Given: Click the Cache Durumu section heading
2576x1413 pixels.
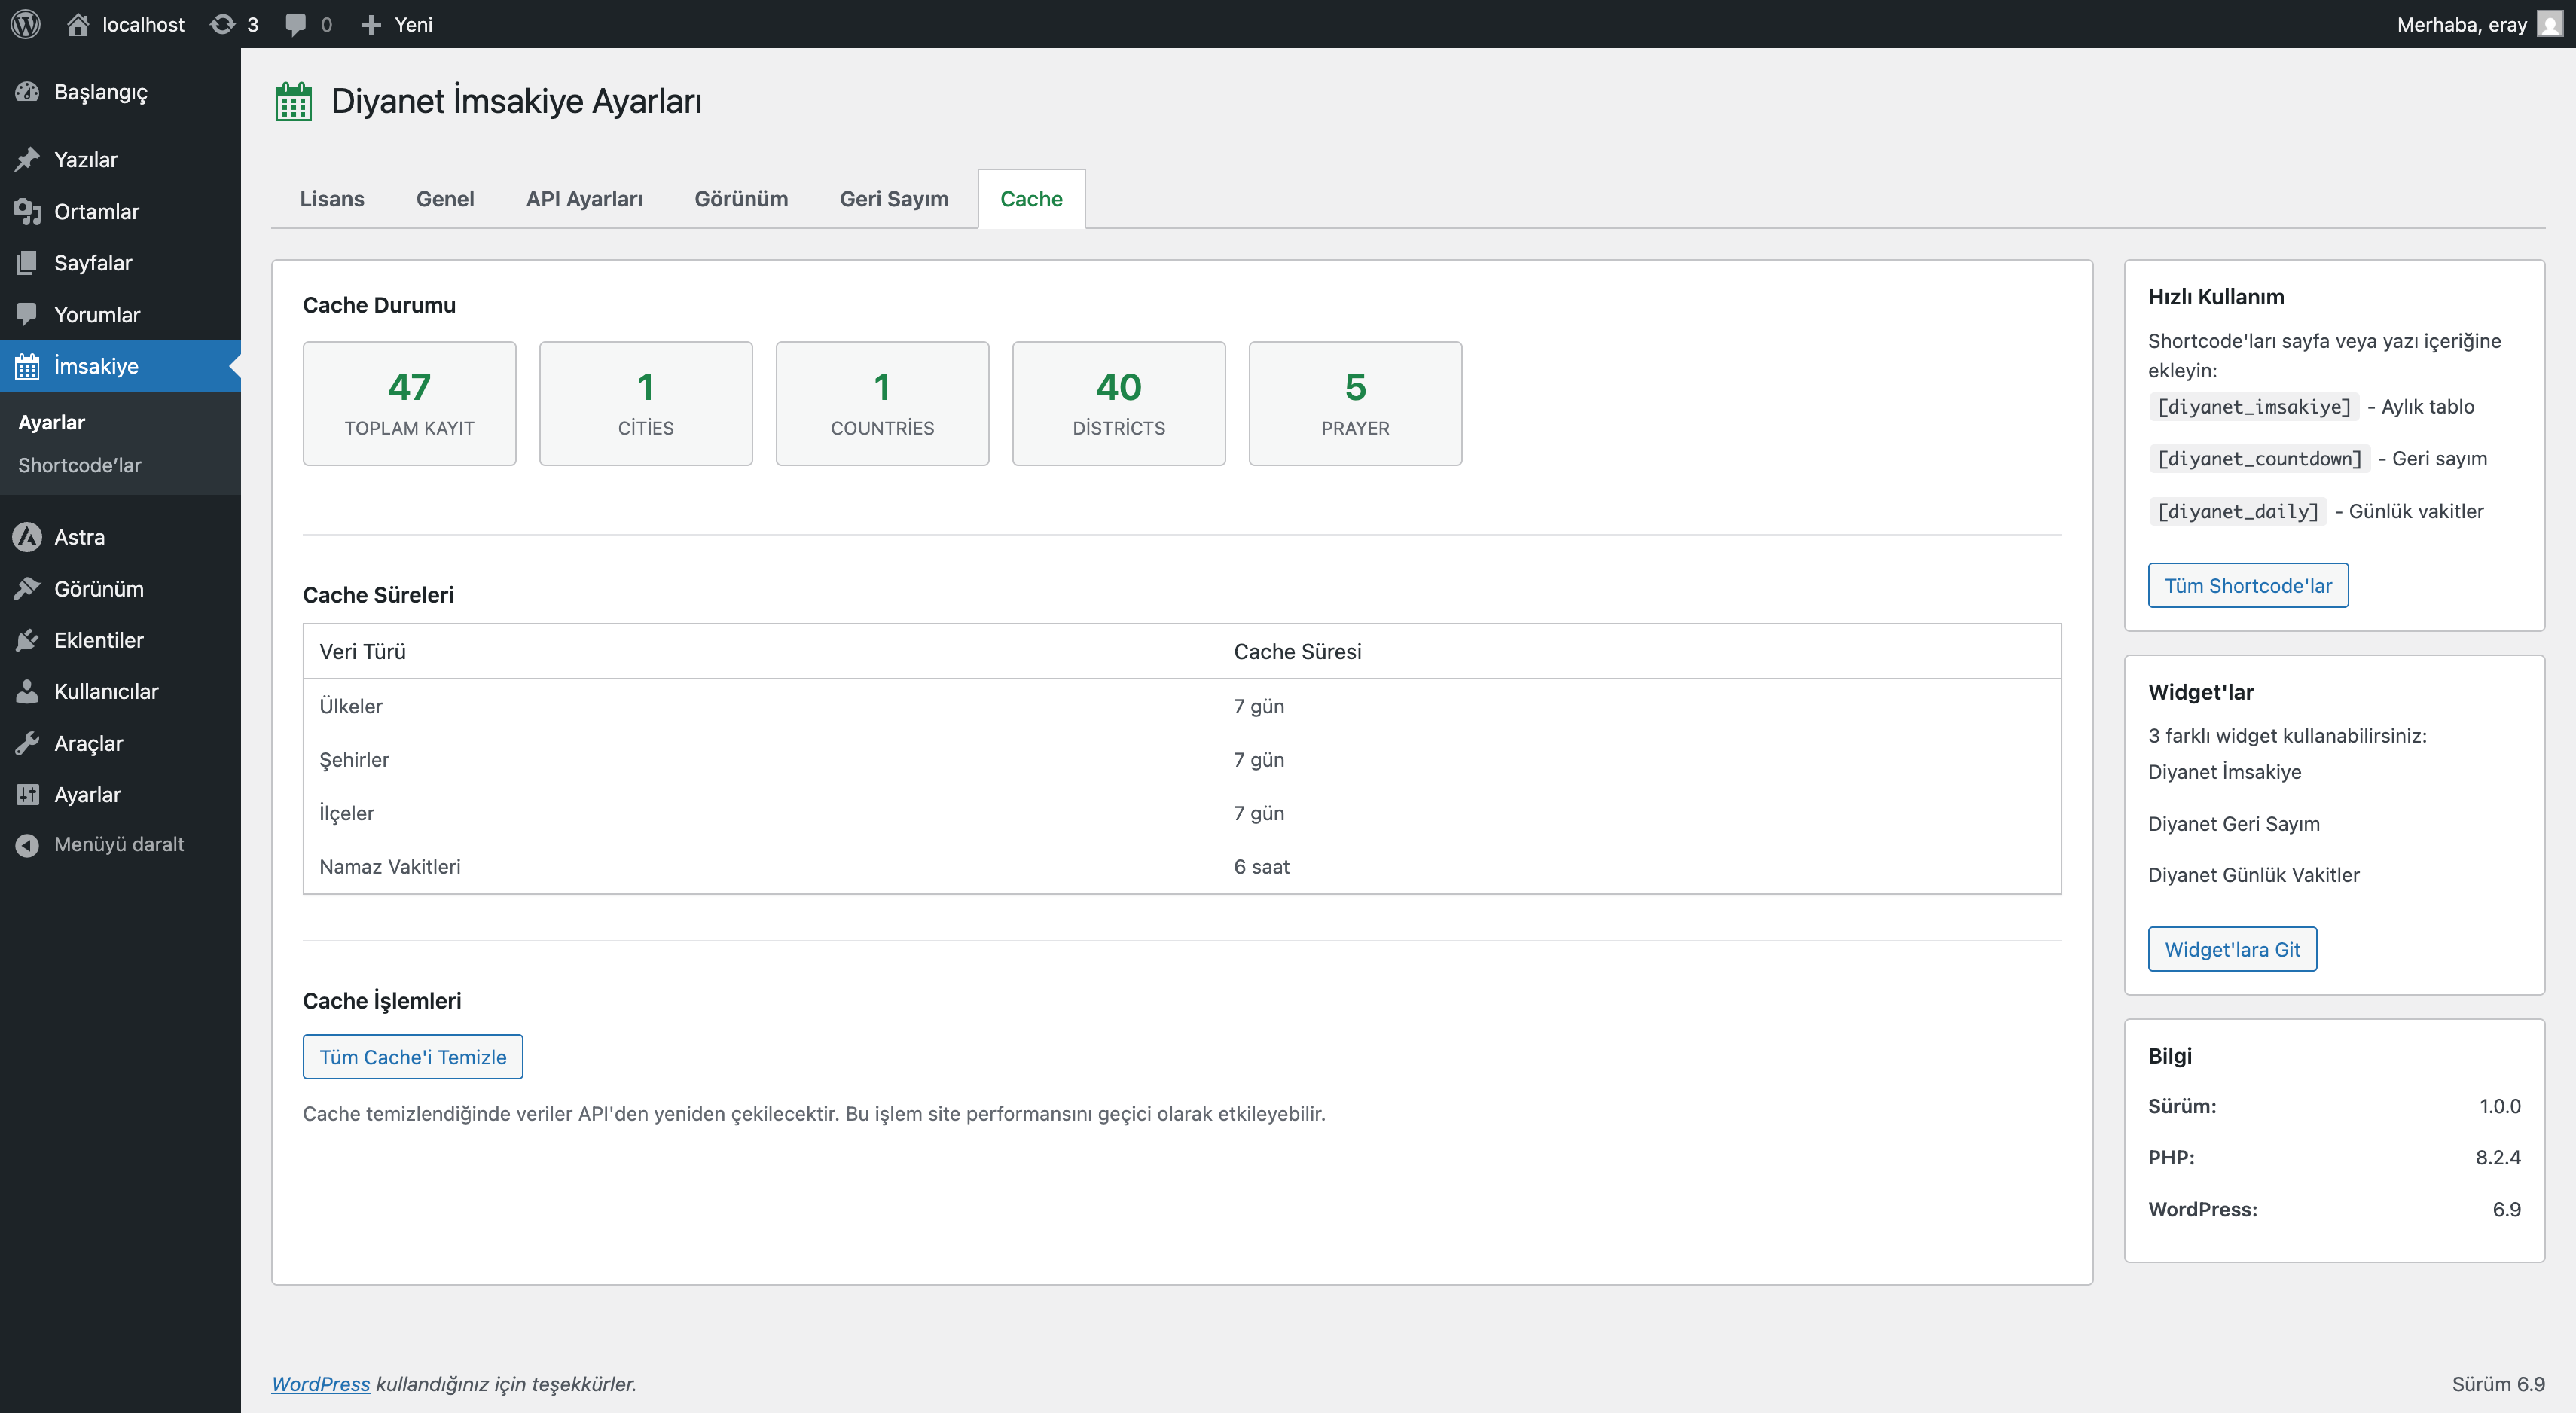Looking at the screenshot, I should 379,305.
